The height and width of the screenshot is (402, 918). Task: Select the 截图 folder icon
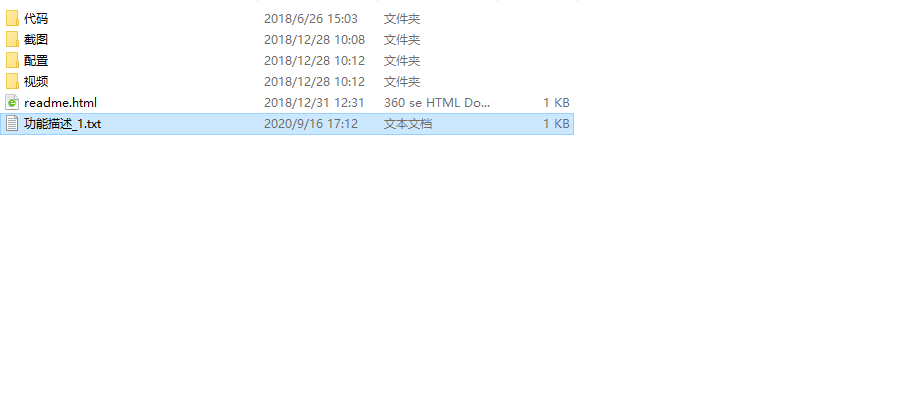tap(12, 40)
